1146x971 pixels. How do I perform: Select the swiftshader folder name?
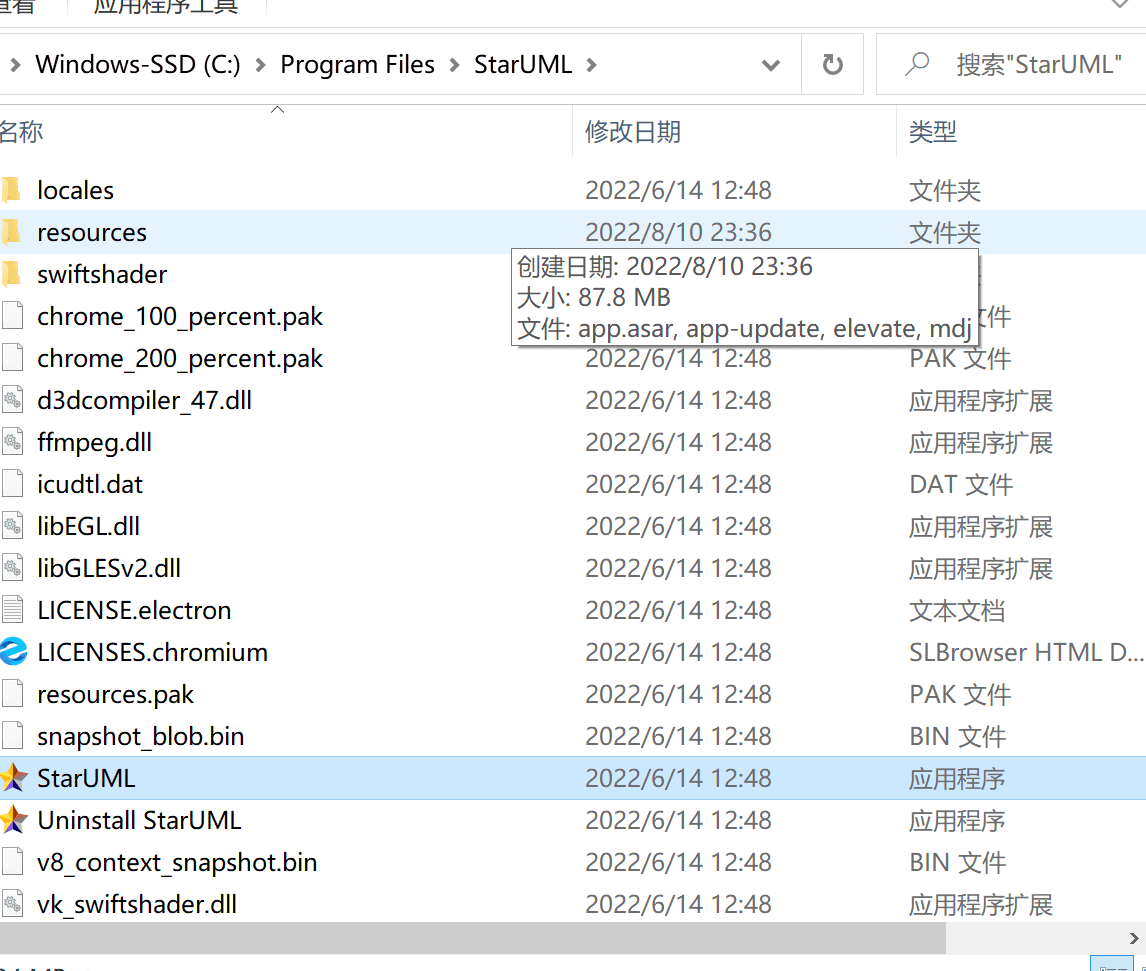click(102, 274)
